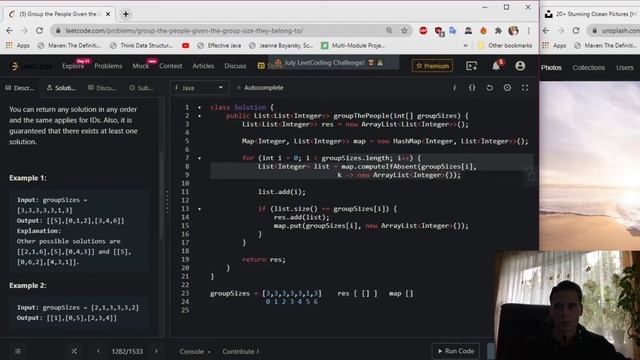
Task: Go back in LeetCode browser window
Action: pos(9,31)
